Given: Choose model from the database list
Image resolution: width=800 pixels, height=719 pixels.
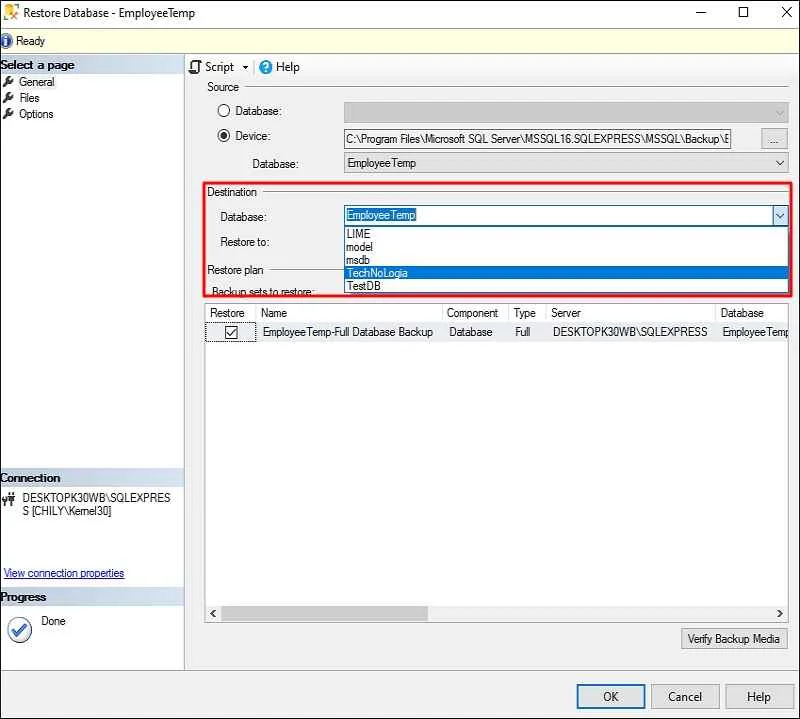Looking at the screenshot, I should tap(566, 247).
